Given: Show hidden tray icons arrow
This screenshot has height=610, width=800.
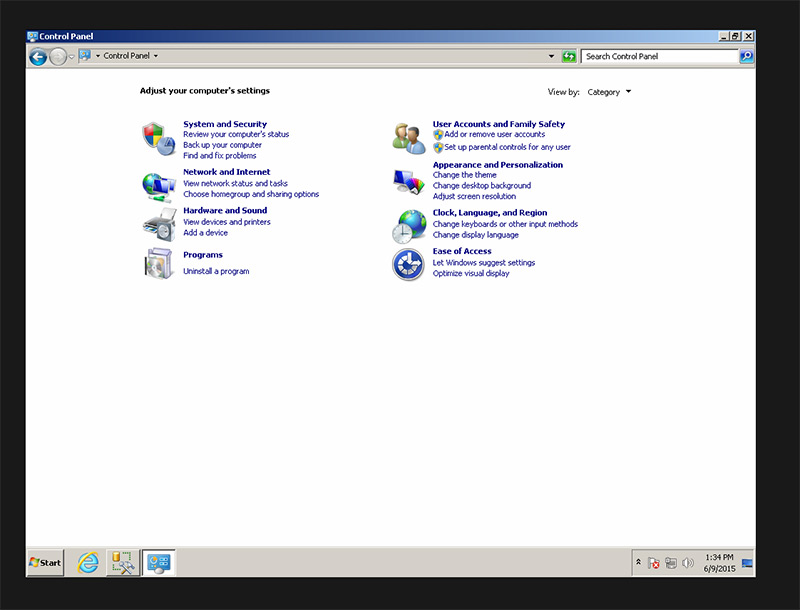Looking at the screenshot, I should coord(638,562).
